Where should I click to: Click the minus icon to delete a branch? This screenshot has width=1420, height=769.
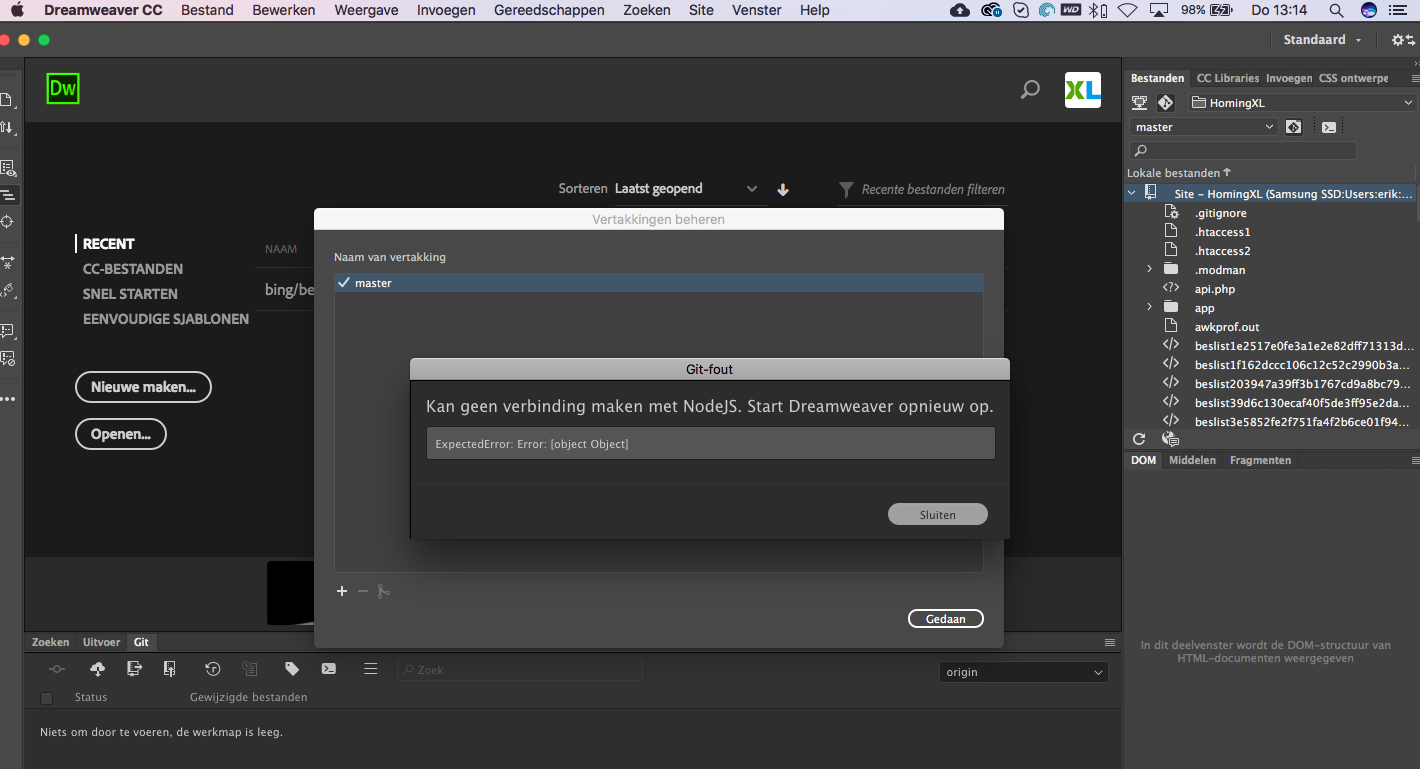[363, 591]
